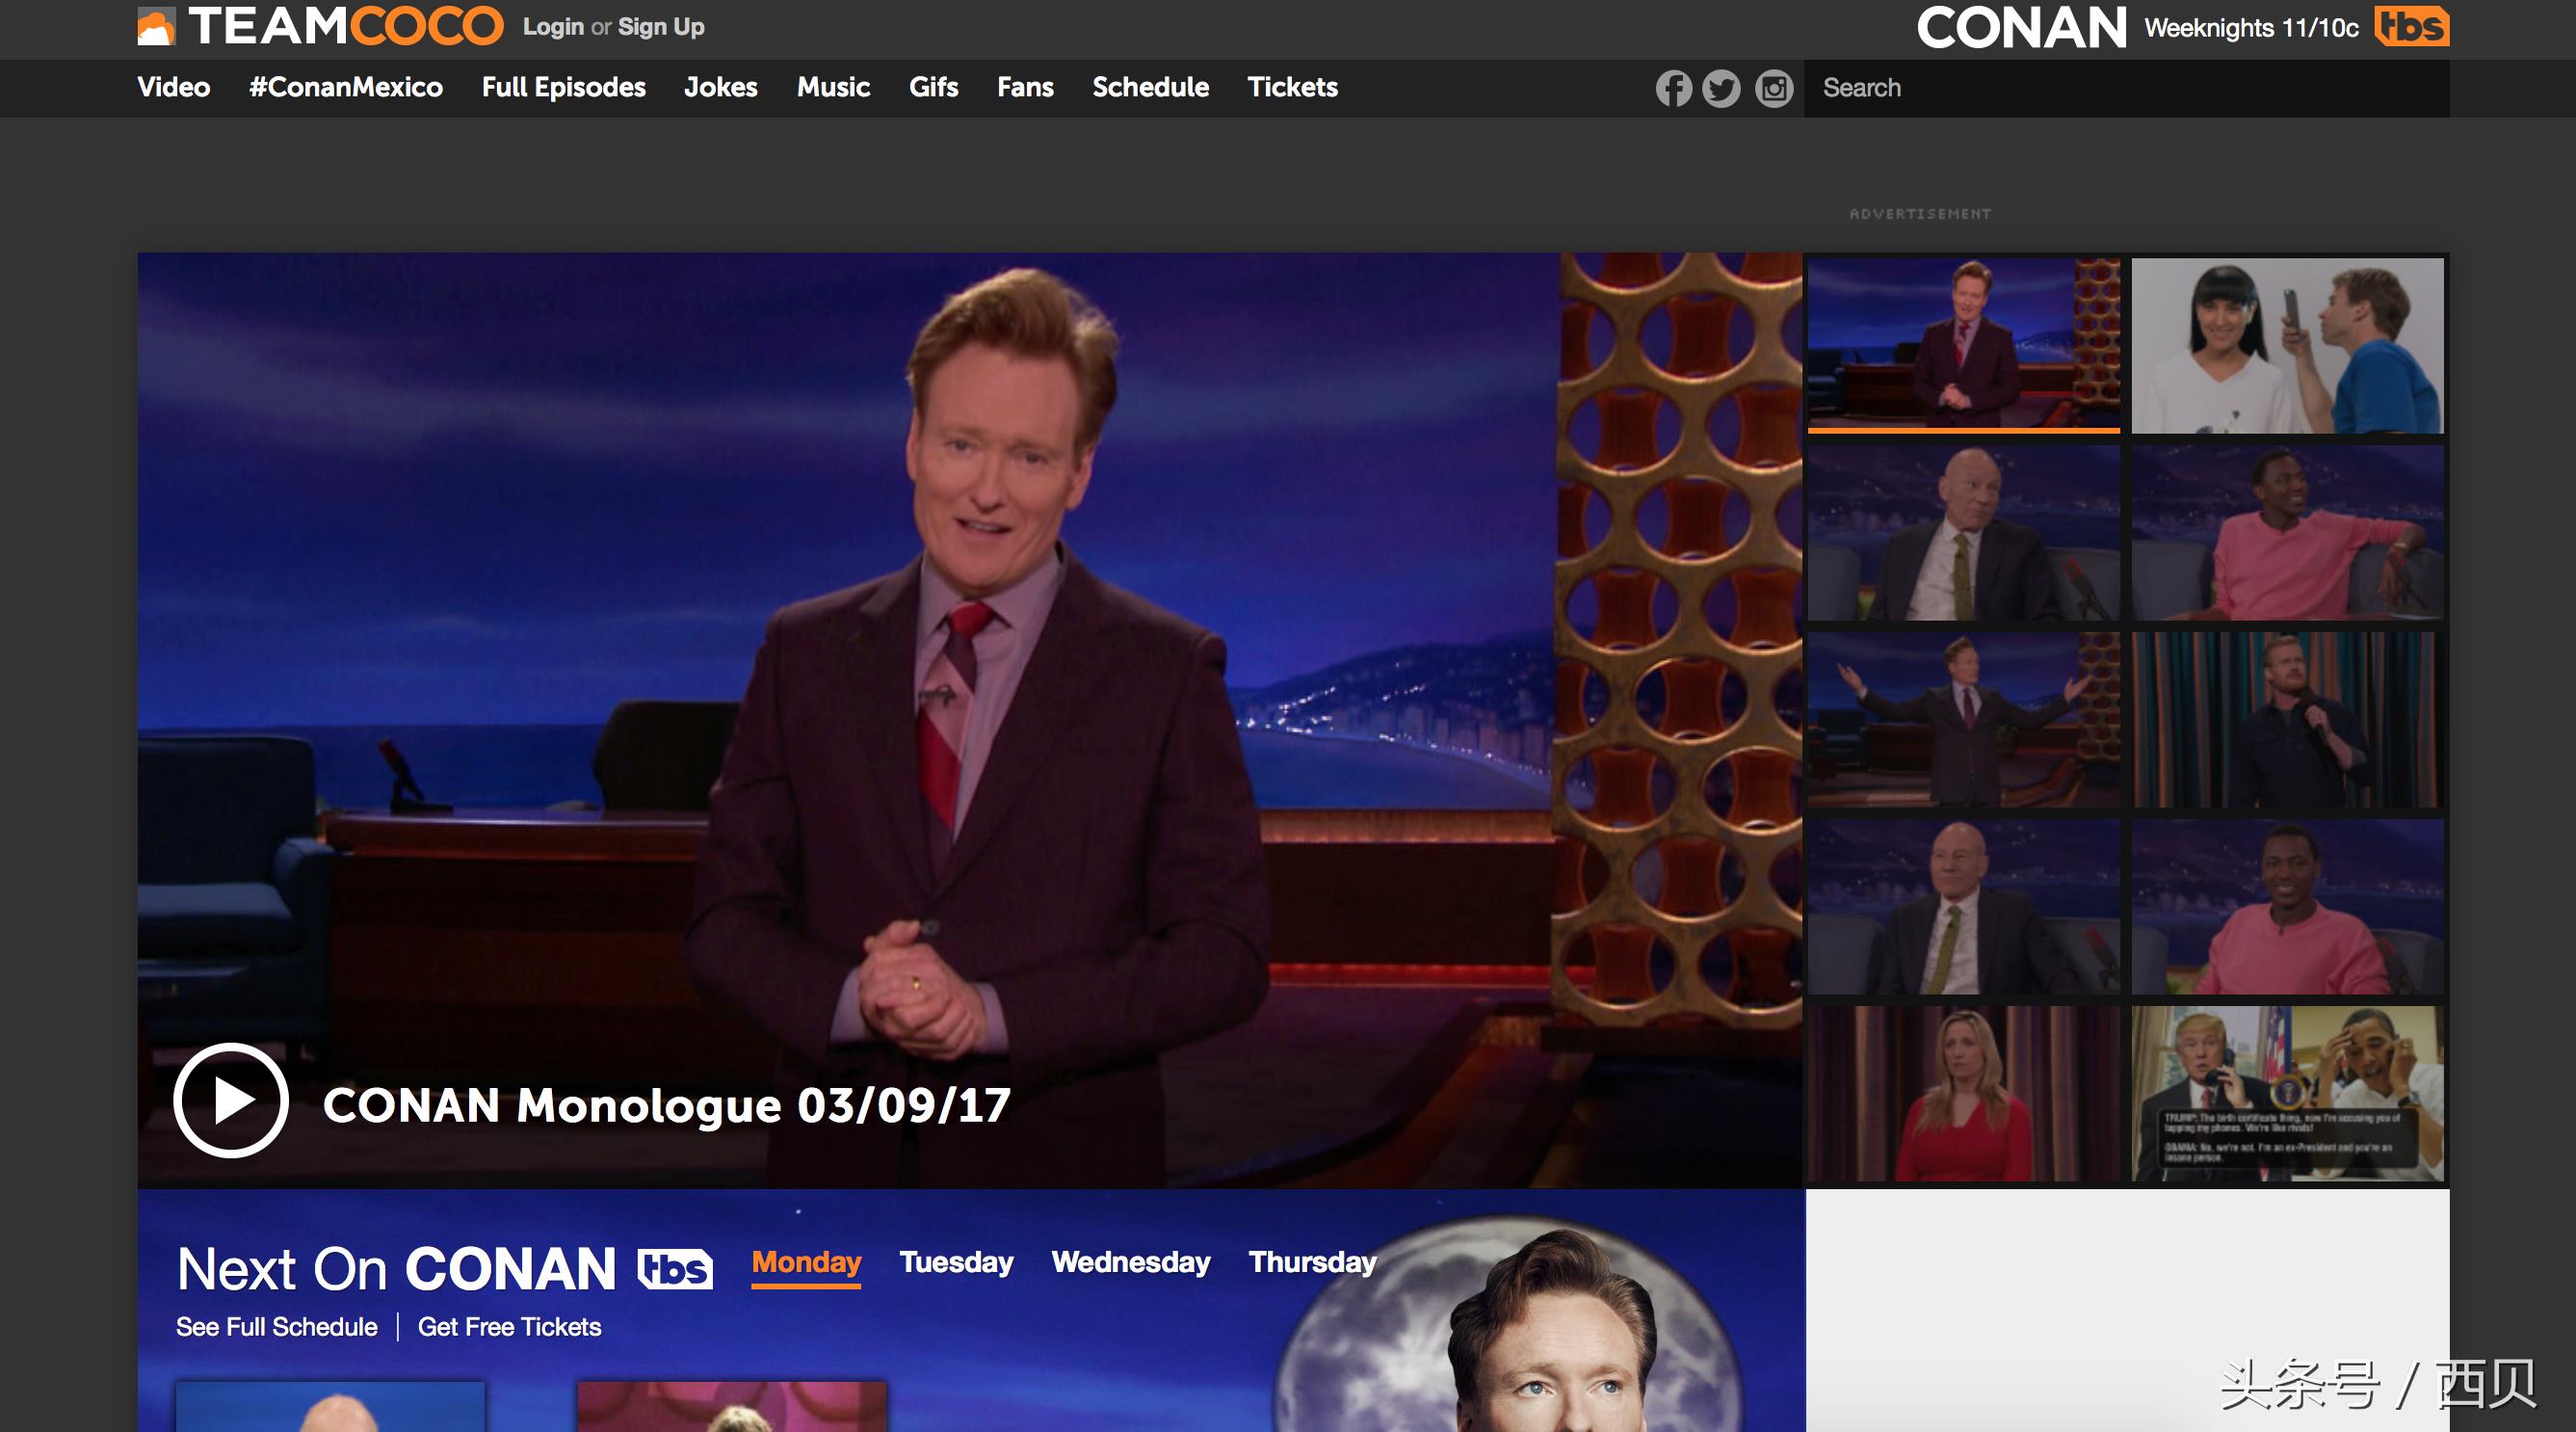Play the CONAN Monologue 03/09/17 video

[x=231, y=1100]
